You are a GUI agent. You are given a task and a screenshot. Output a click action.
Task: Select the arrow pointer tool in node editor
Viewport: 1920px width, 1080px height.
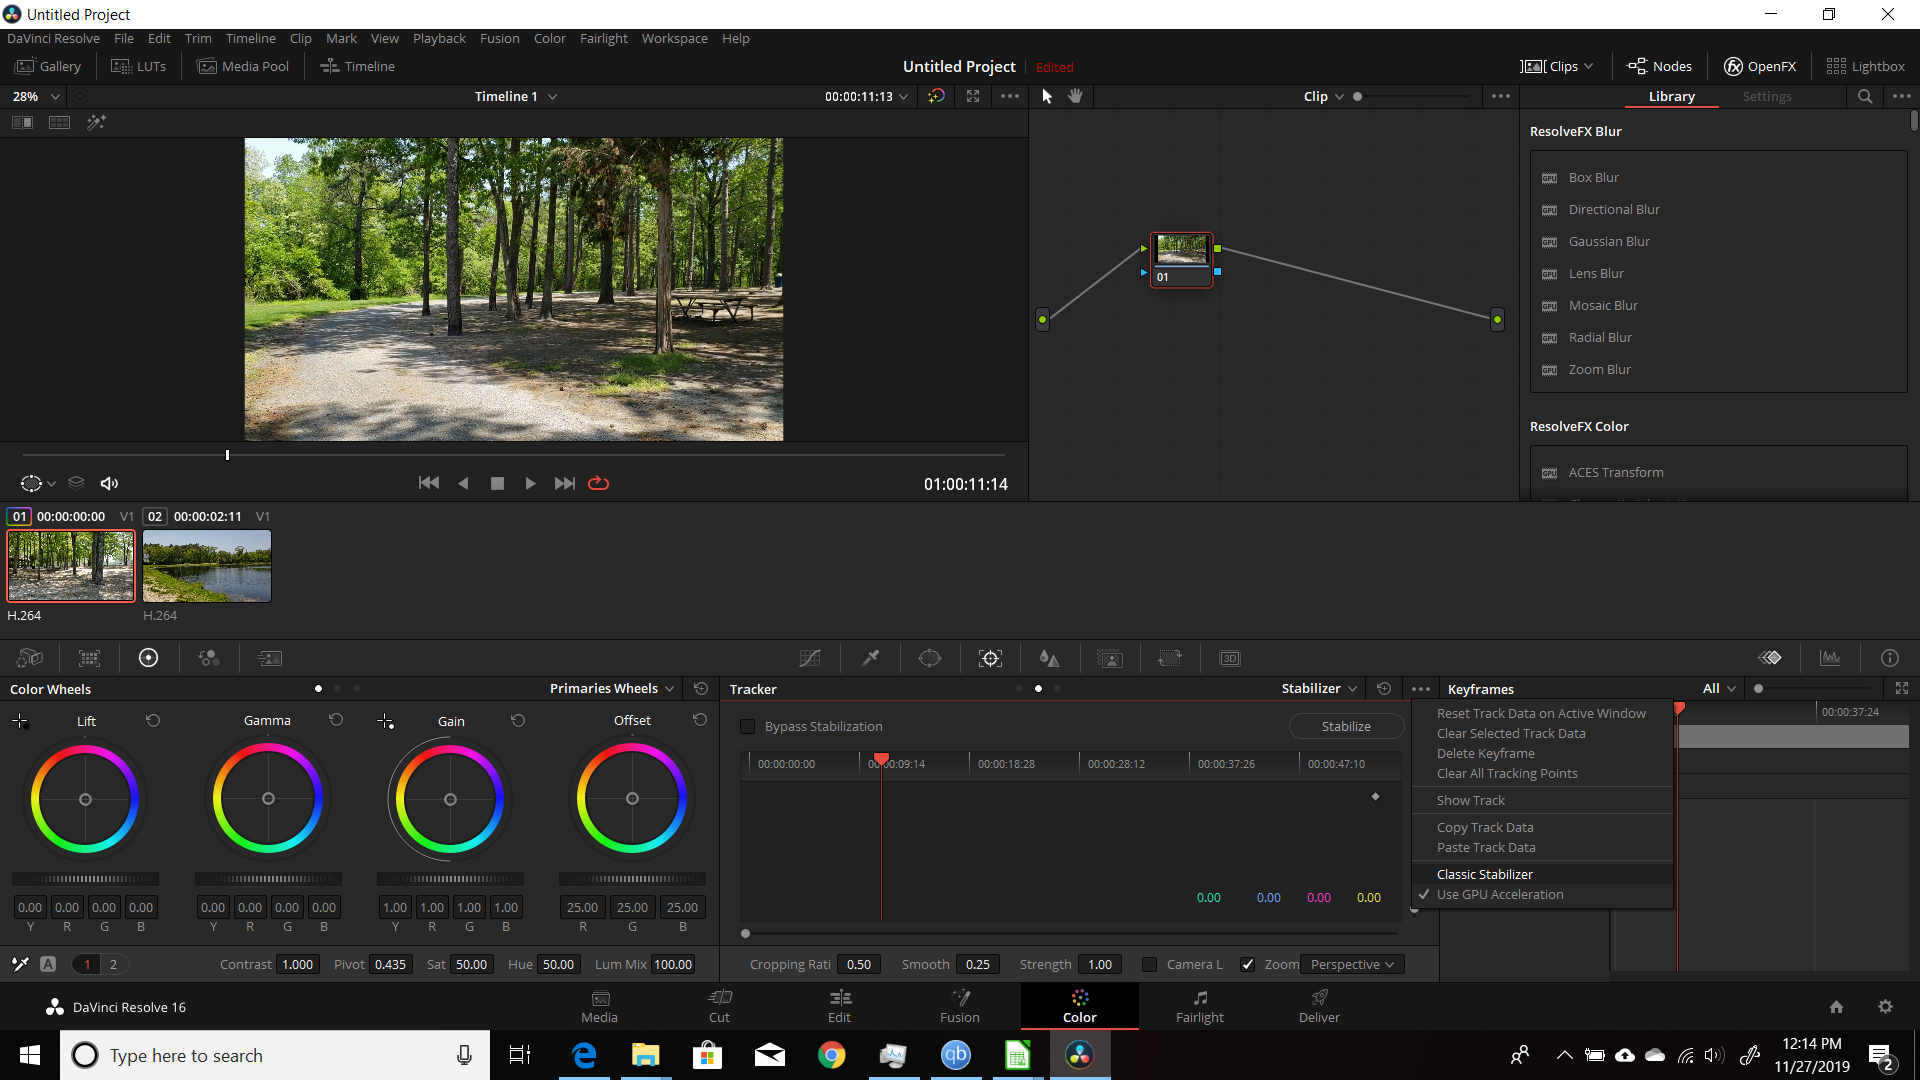pyautogui.click(x=1047, y=96)
